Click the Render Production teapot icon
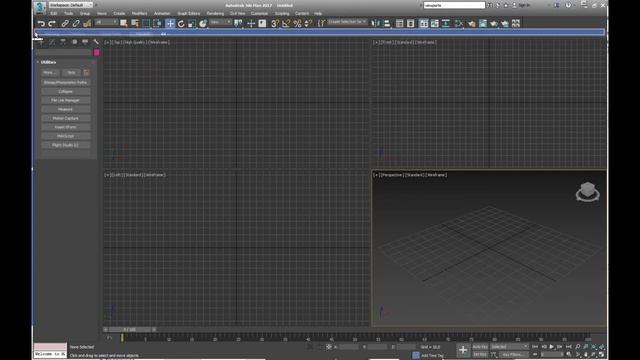The width and height of the screenshot is (640, 360). [494, 23]
